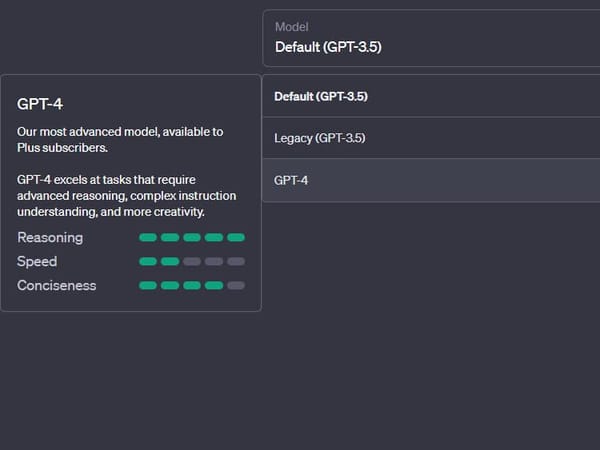Viewport: 600px width, 450px height.
Task: Click the middle pill of Reasoning rating
Action: pyautogui.click(x=192, y=238)
